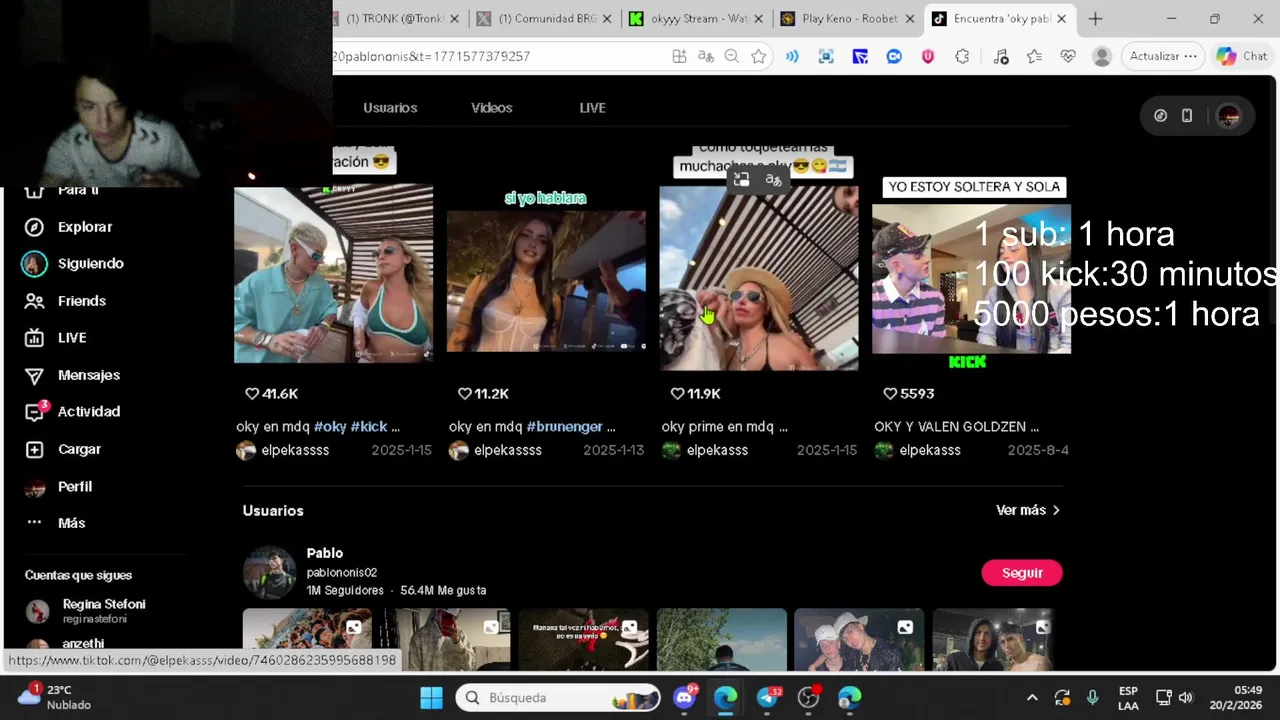Click the #oky hashtag link
1280x720 pixels.
[330, 427]
